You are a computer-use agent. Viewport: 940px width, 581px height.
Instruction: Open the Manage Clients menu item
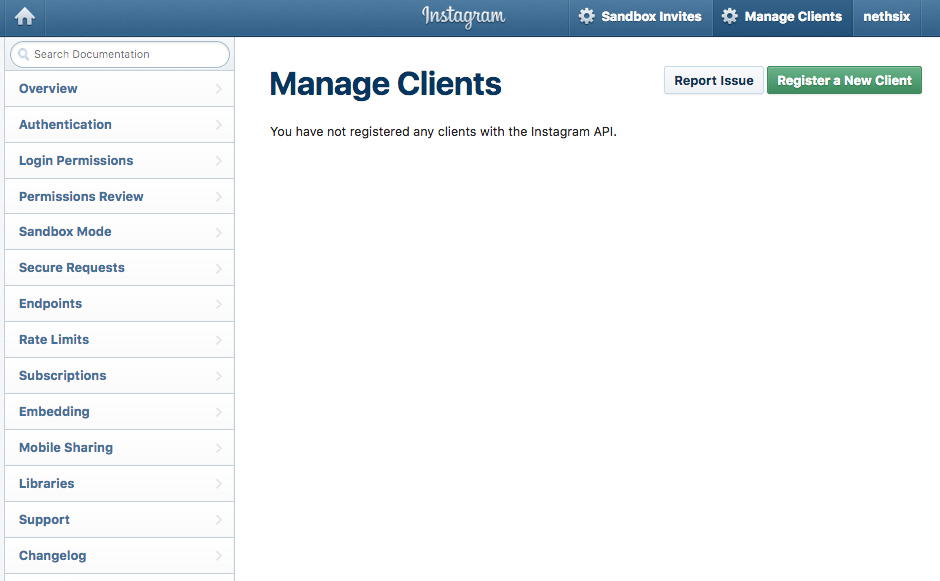pyautogui.click(x=782, y=17)
